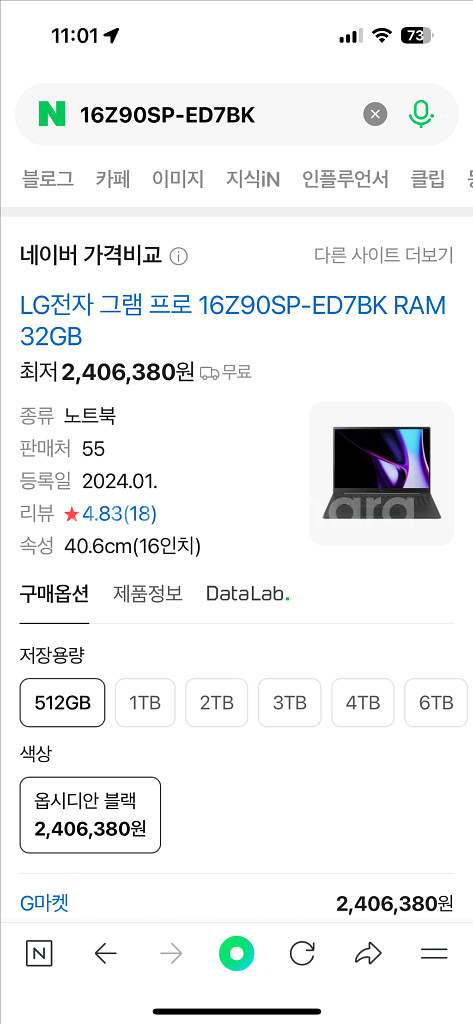This screenshot has height=1024, width=473.
Task: View the laptop product thumbnail
Action: click(382, 473)
